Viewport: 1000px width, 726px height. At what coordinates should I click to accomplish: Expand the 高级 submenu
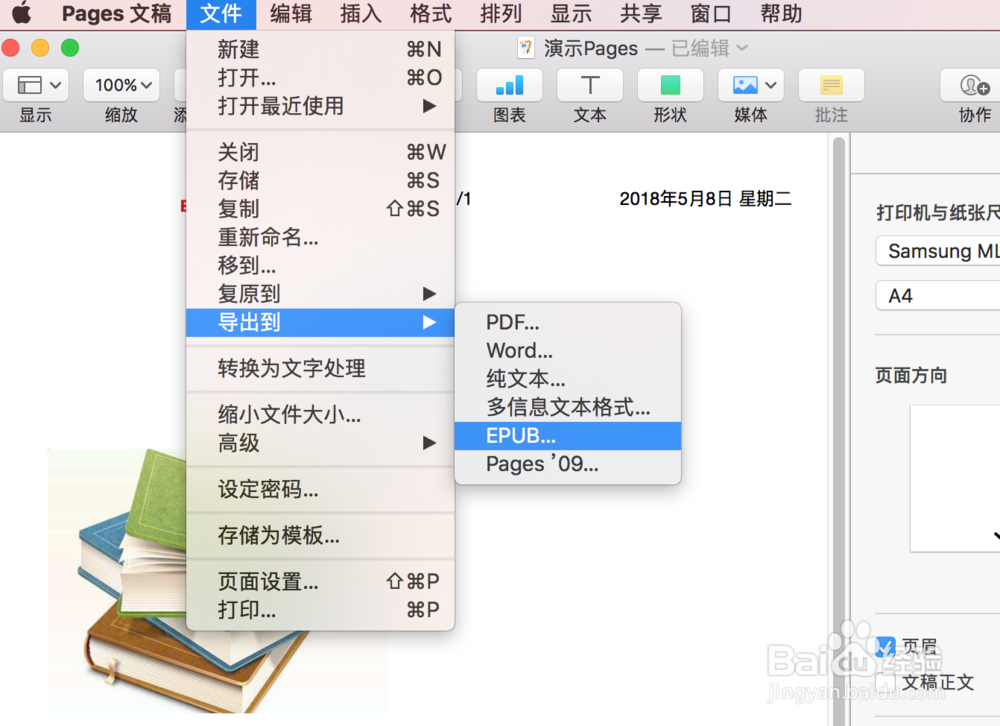(240, 443)
